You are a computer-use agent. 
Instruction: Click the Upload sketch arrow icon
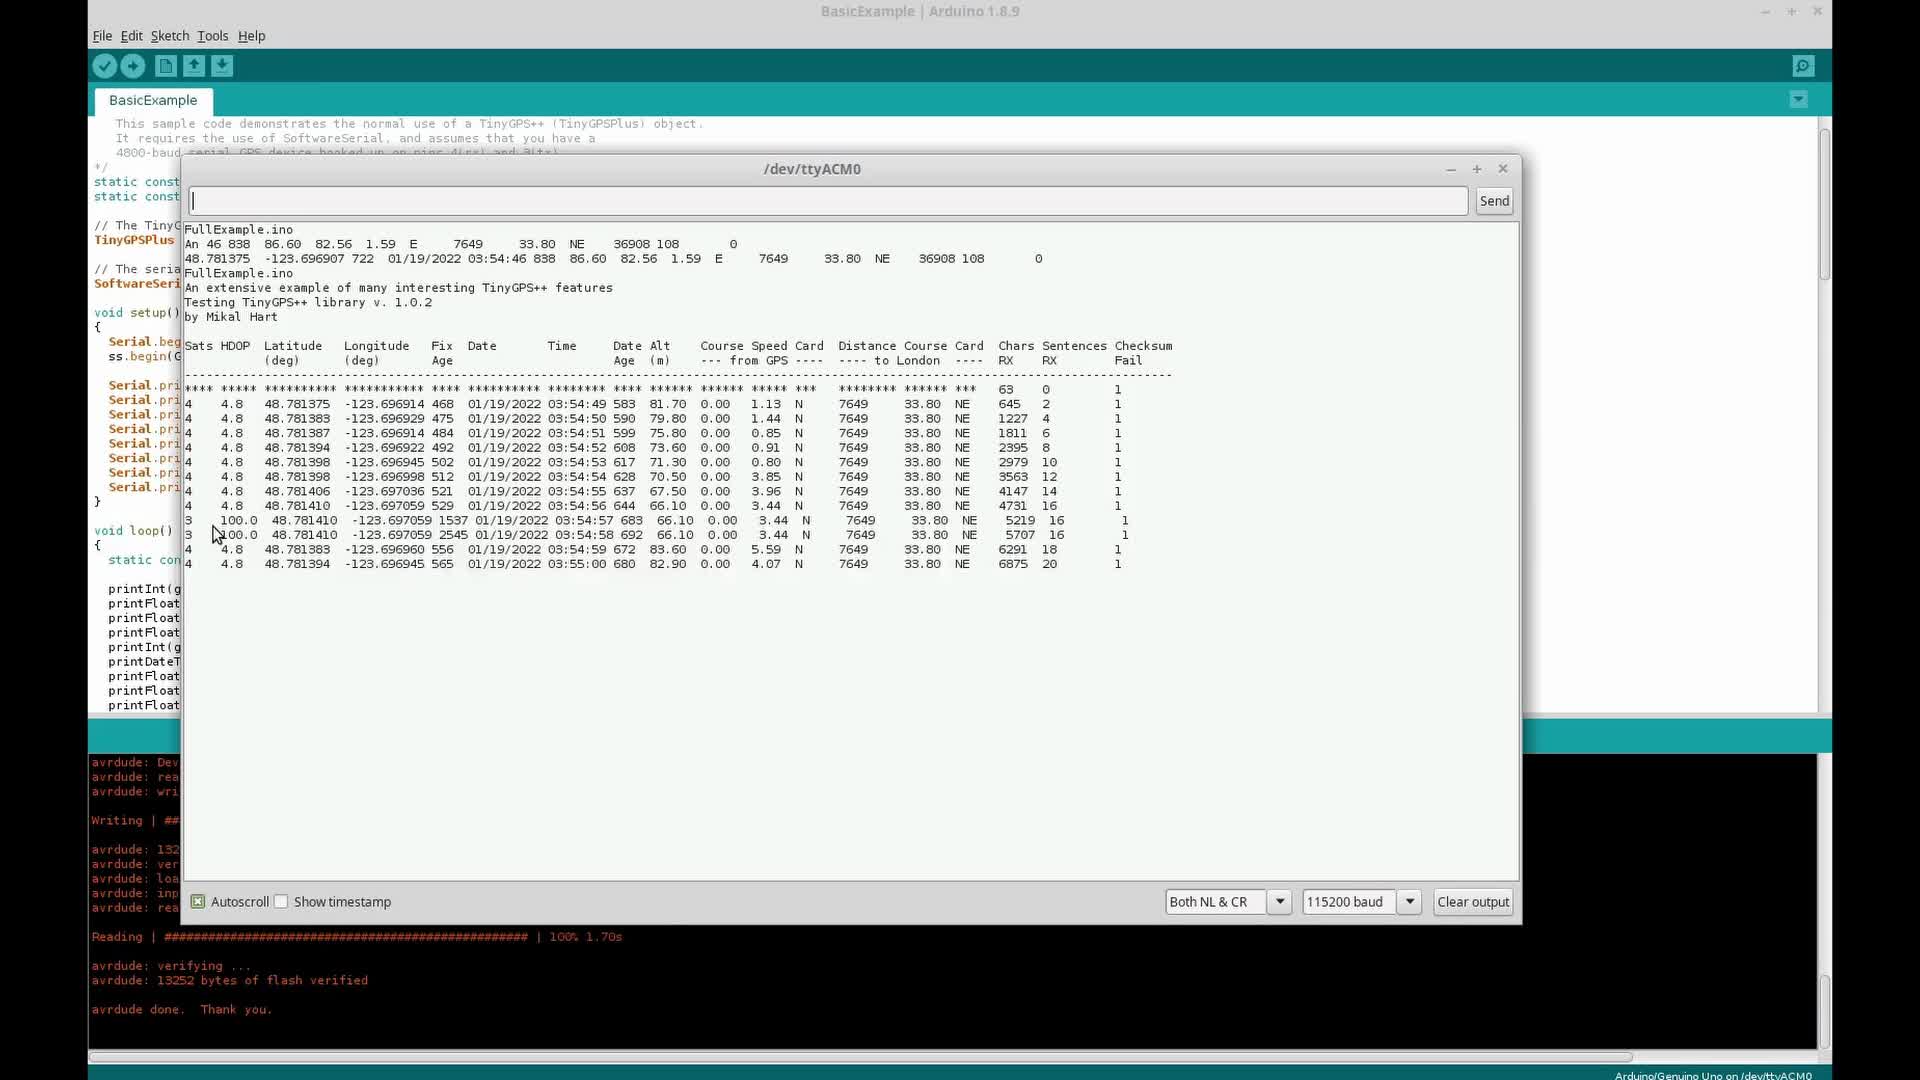(132, 66)
